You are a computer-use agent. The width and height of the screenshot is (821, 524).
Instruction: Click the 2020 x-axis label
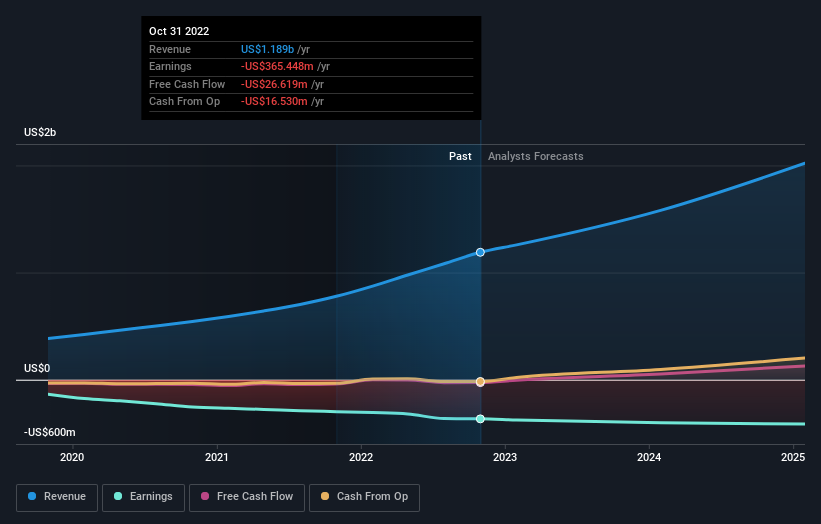pyautogui.click(x=72, y=458)
